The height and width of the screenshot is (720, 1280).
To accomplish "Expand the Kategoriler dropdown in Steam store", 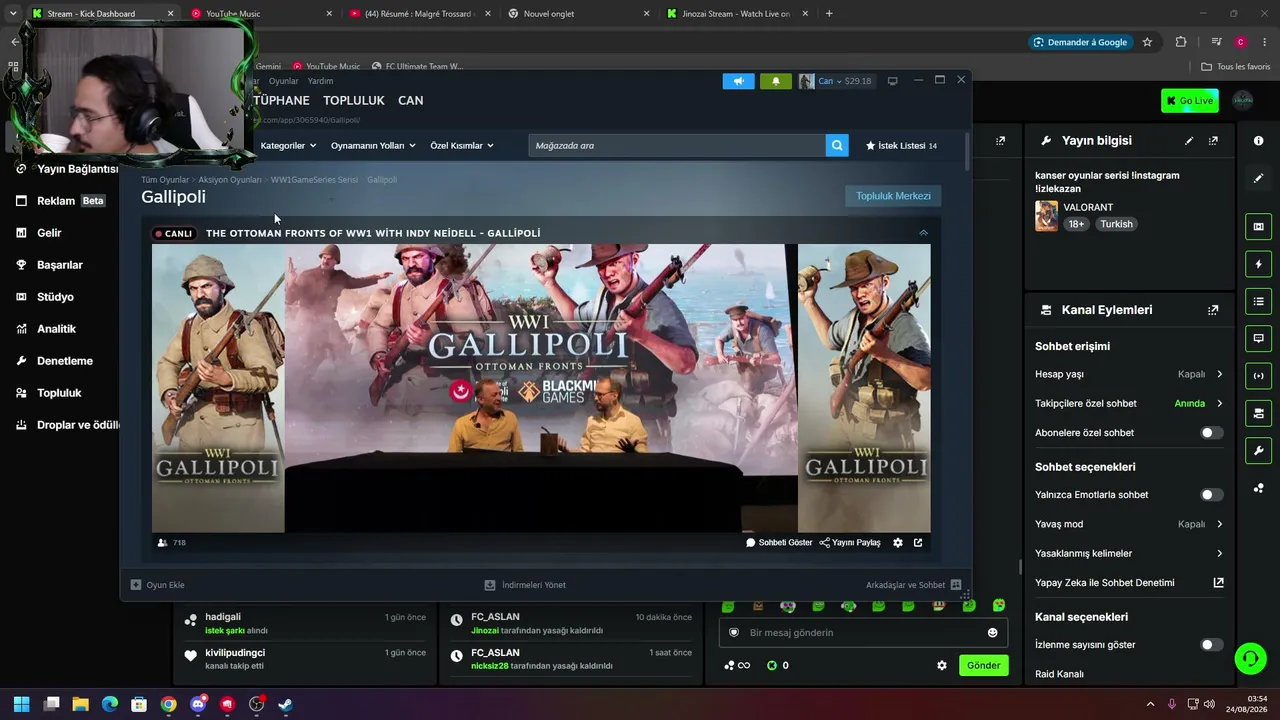I will 288,146.
